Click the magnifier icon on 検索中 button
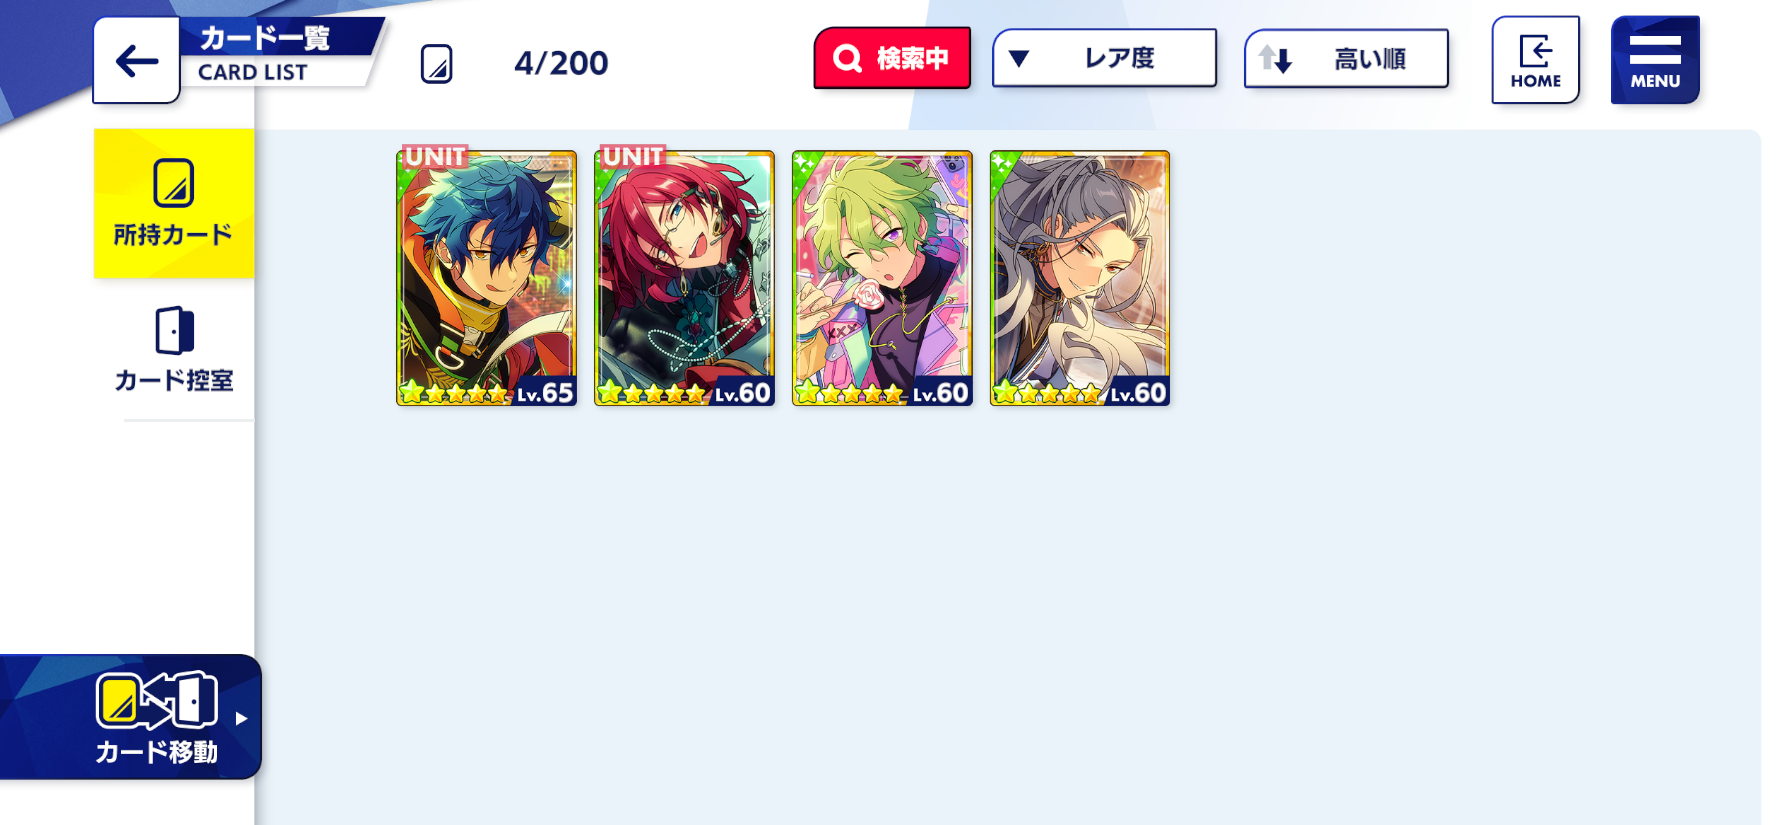The height and width of the screenshot is (825, 1792). (x=847, y=59)
